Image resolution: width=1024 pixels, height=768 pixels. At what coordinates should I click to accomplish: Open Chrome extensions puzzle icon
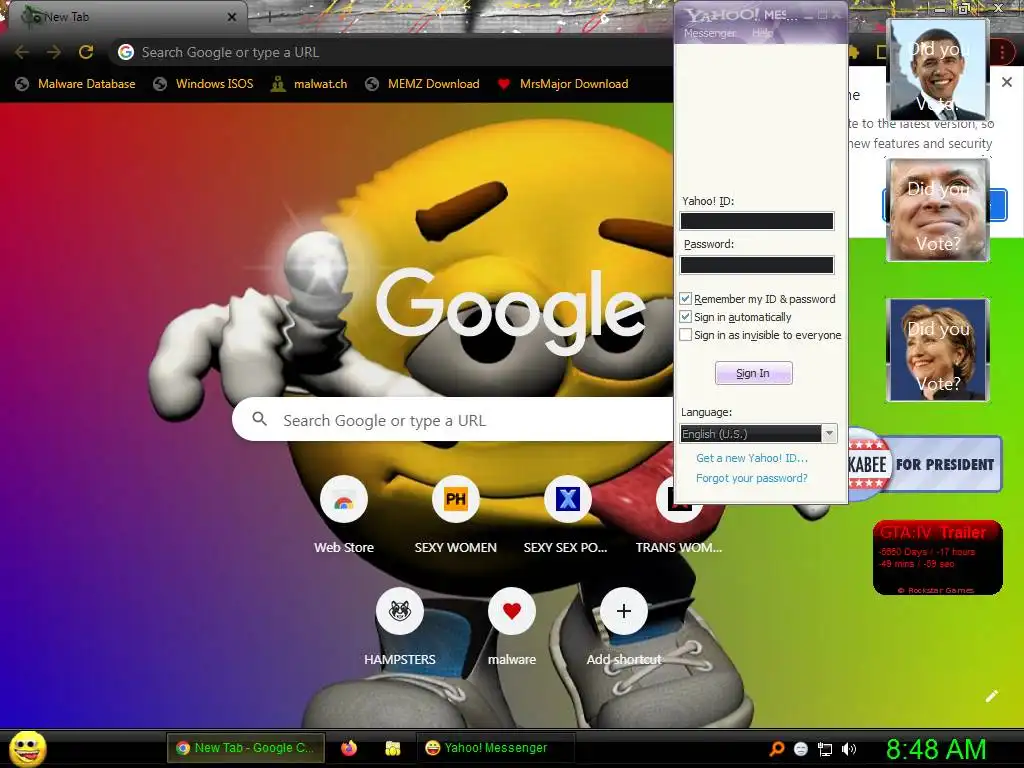pos(855,52)
